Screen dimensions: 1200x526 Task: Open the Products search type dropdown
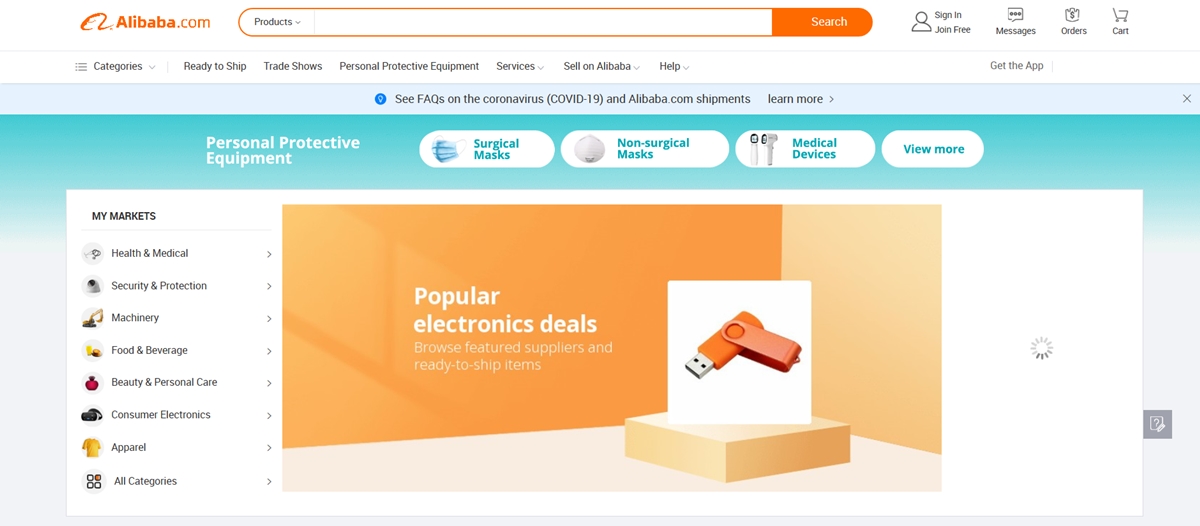tap(277, 22)
